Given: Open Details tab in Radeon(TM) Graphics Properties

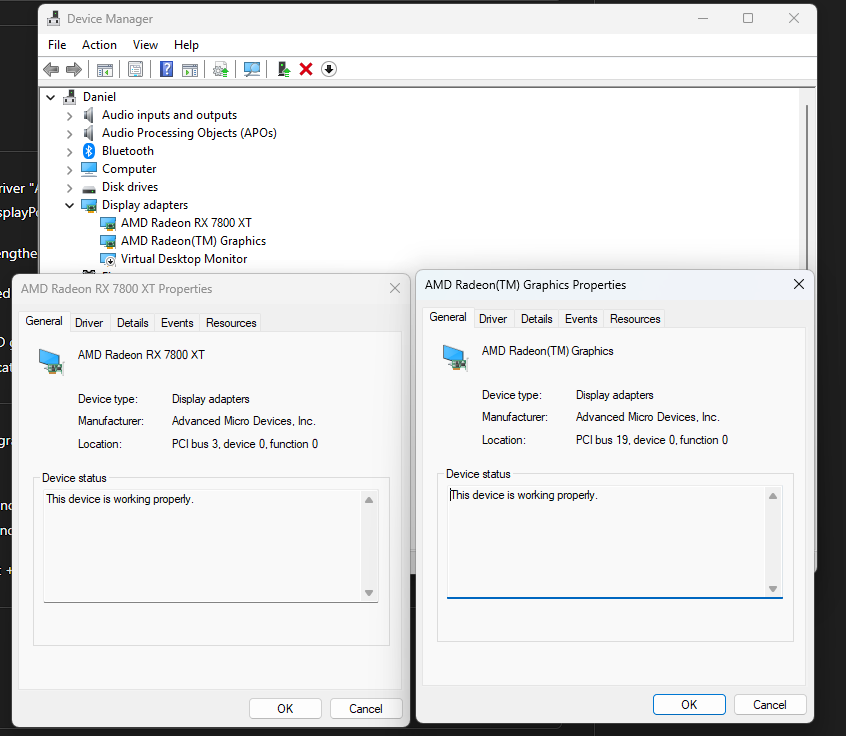Looking at the screenshot, I should point(537,319).
